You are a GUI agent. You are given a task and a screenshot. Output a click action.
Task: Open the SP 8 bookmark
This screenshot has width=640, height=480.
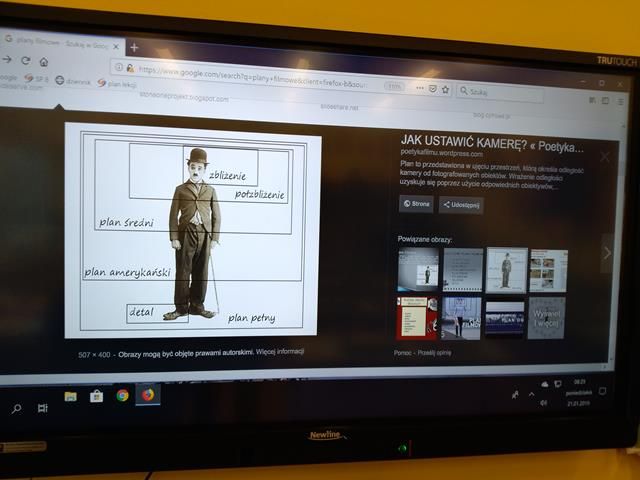point(36,78)
